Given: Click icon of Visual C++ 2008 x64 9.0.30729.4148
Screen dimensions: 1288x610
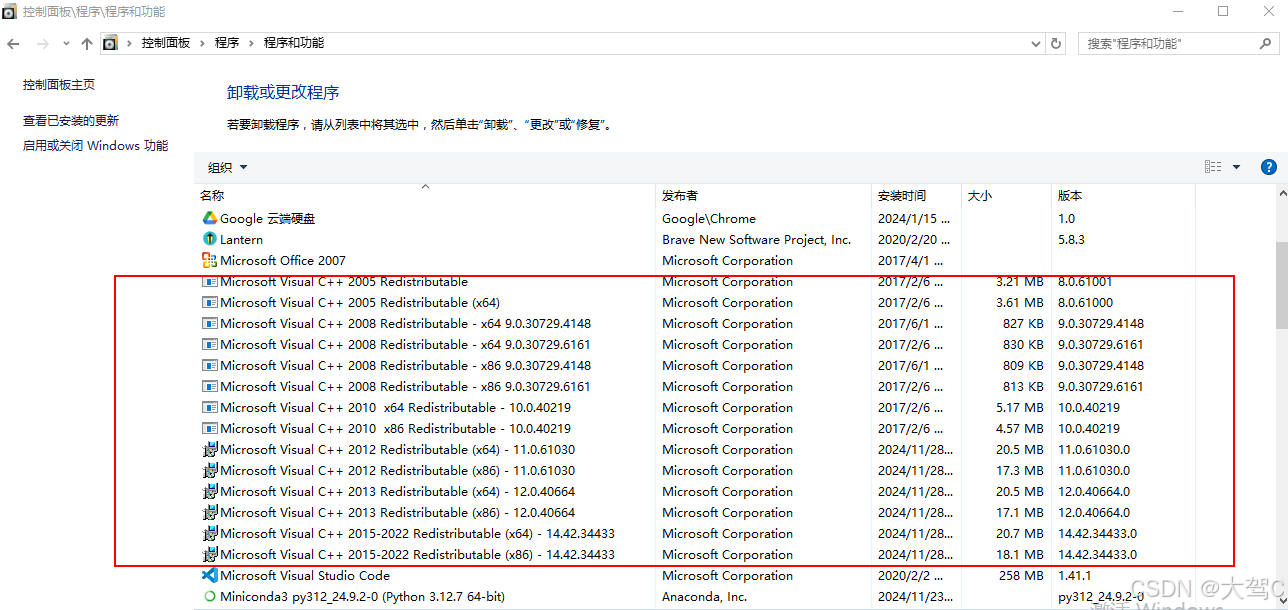Looking at the screenshot, I should (210, 323).
